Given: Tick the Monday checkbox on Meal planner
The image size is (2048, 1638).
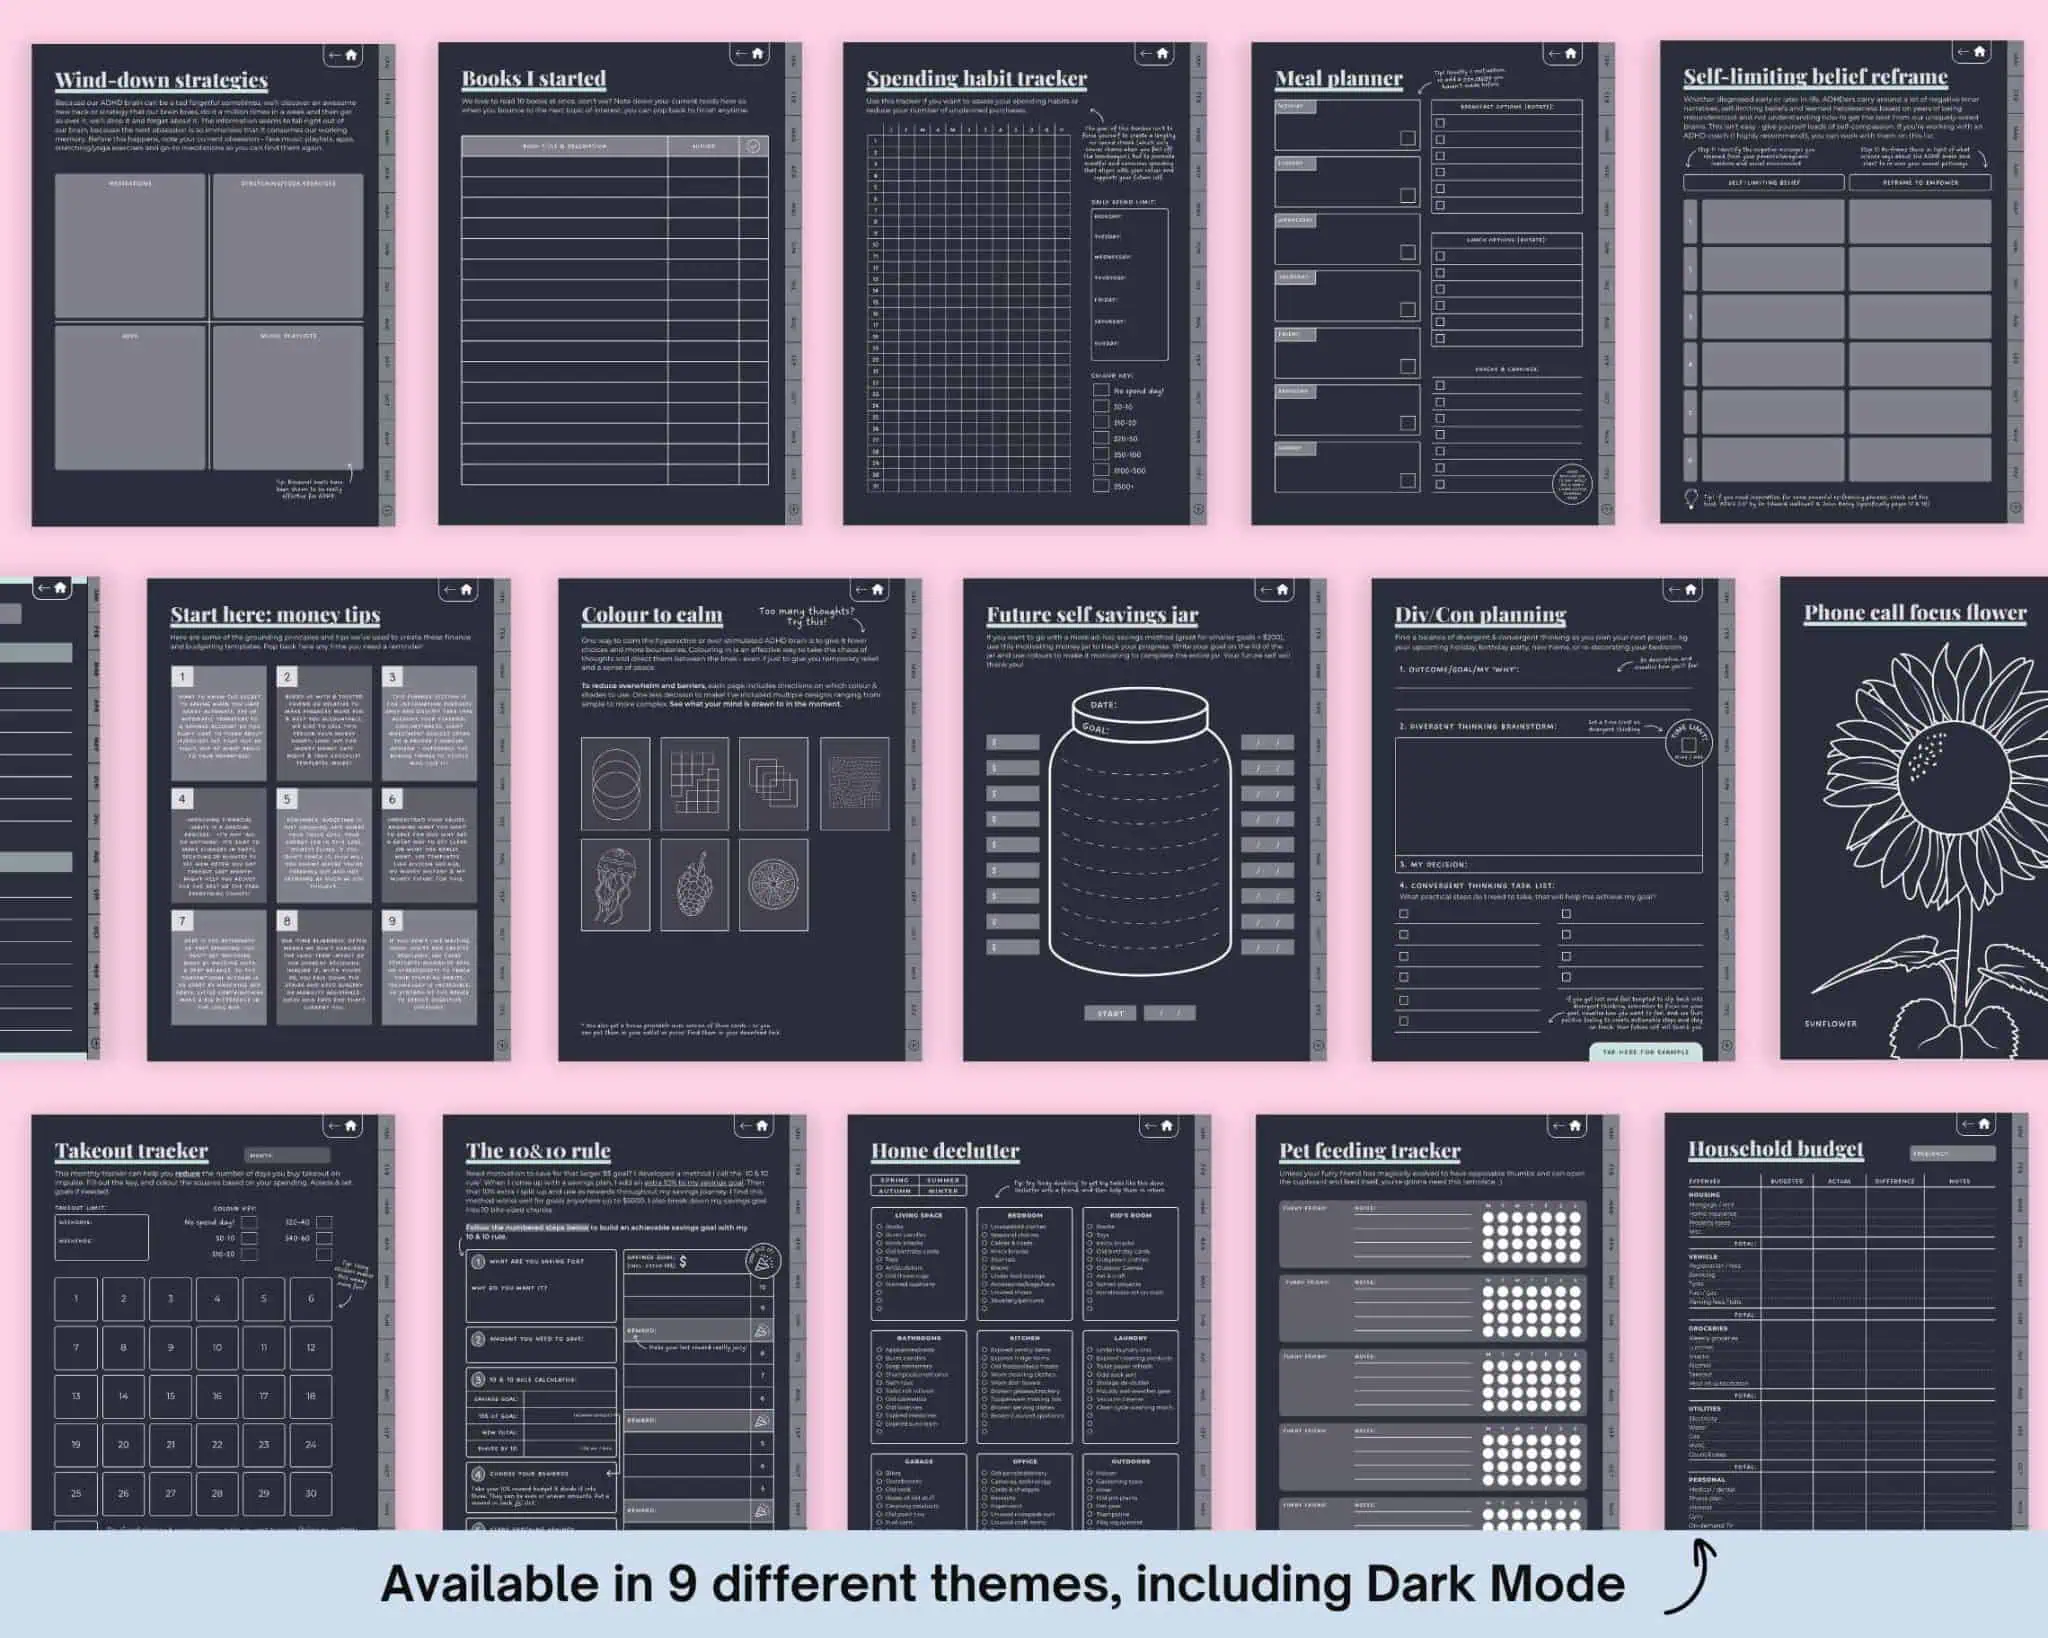Looking at the screenshot, I should (1408, 139).
